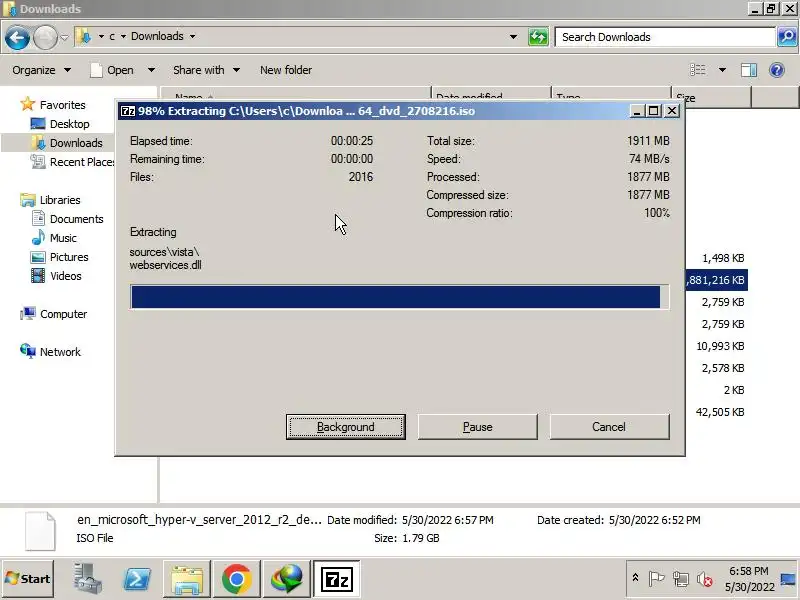Click the muted speaker tray icon
The height and width of the screenshot is (600, 800).
coord(705,579)
